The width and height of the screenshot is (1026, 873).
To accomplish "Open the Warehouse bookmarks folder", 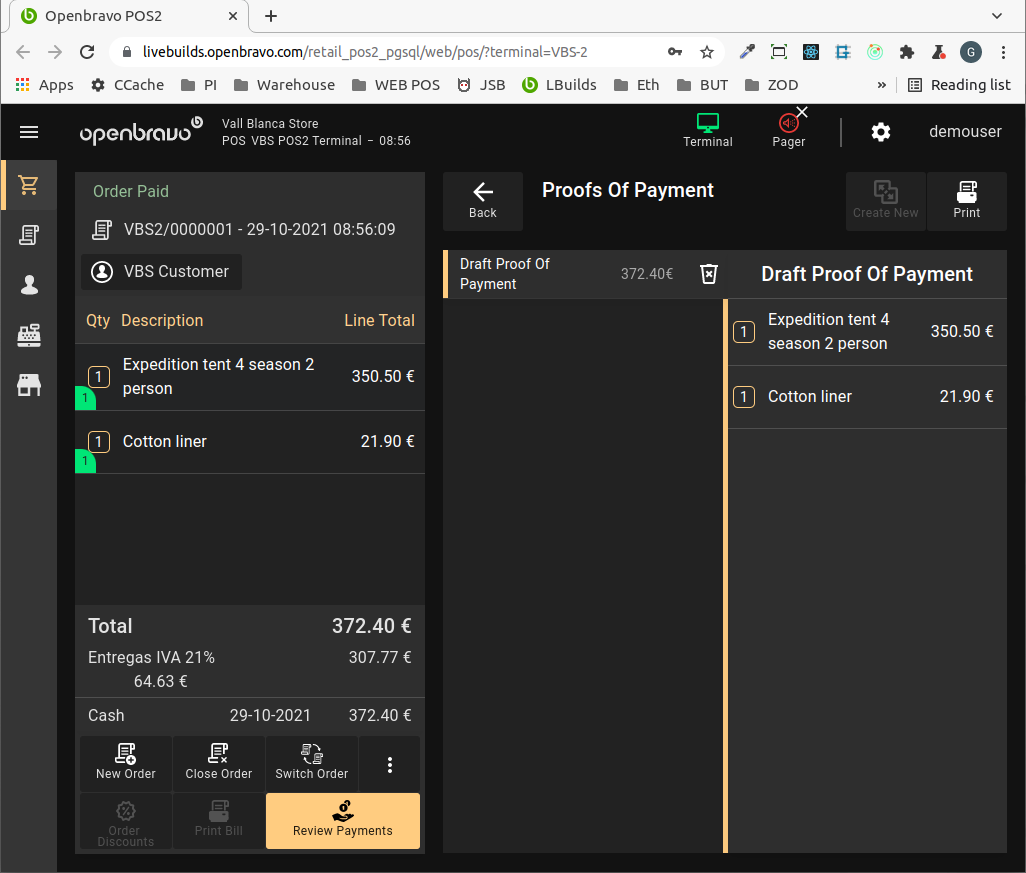I will tap(284, 85).
